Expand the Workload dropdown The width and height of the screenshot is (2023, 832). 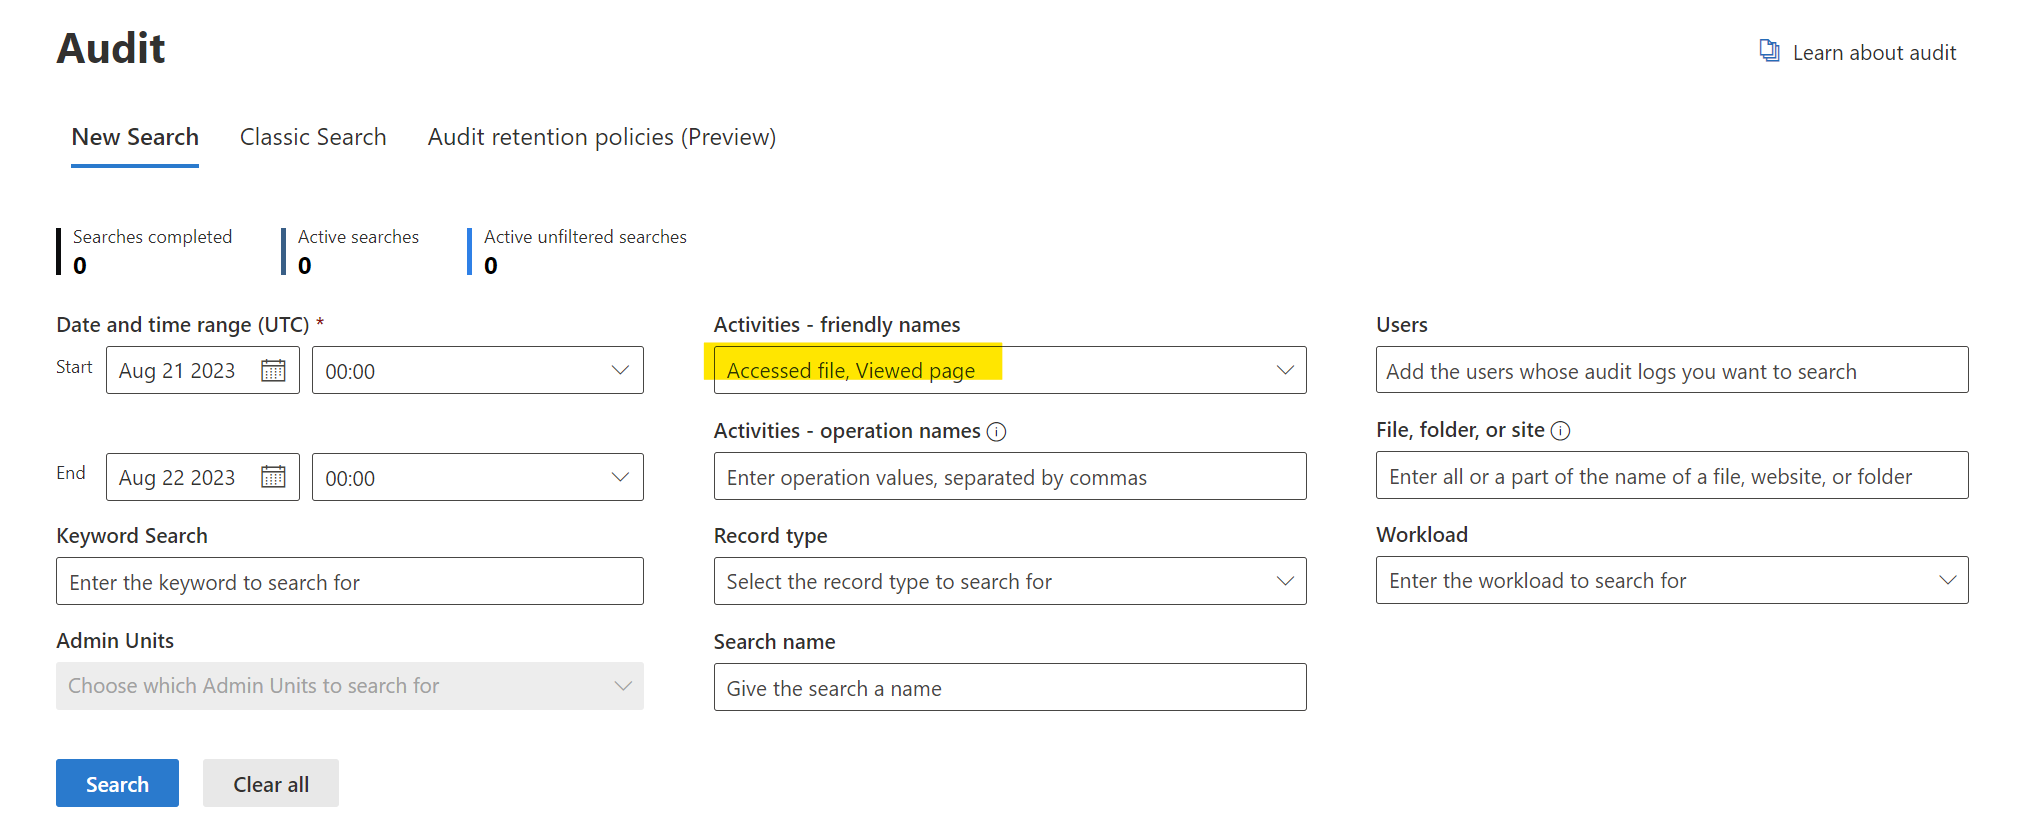[1946, 580]
